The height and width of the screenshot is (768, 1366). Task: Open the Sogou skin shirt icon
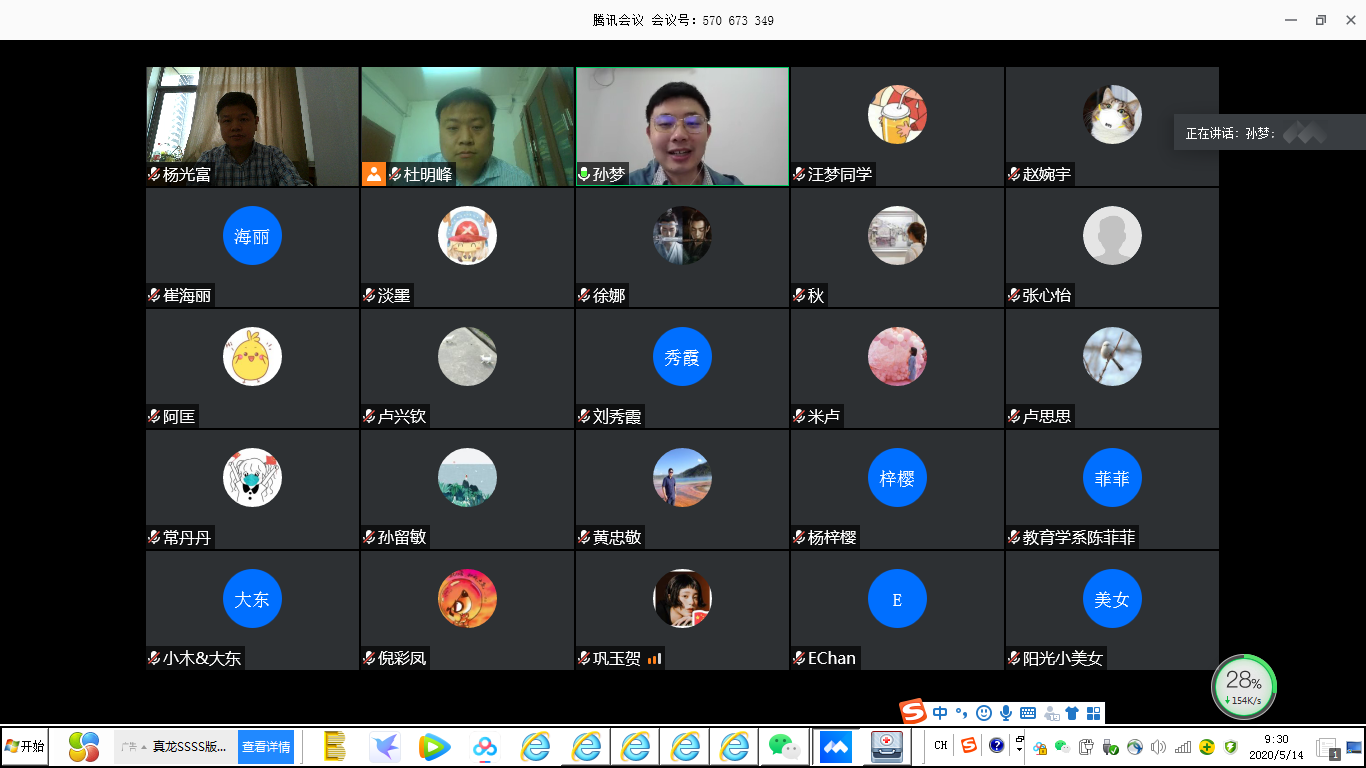tap(1072, 713)
